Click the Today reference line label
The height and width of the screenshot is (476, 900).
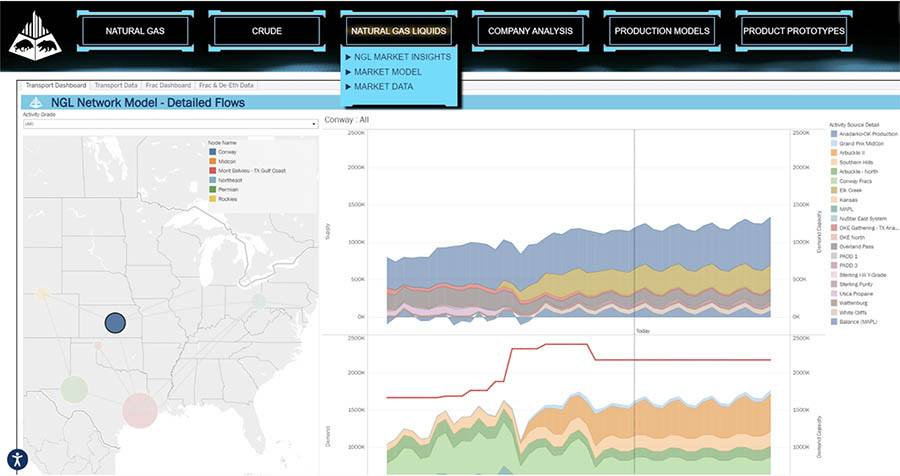click(x=643, y=331)
